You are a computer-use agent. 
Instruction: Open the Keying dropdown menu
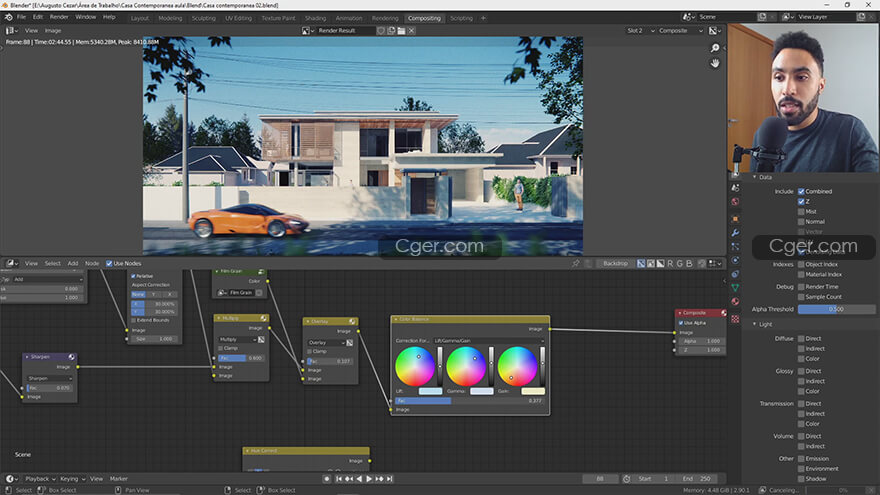(72, 479)
